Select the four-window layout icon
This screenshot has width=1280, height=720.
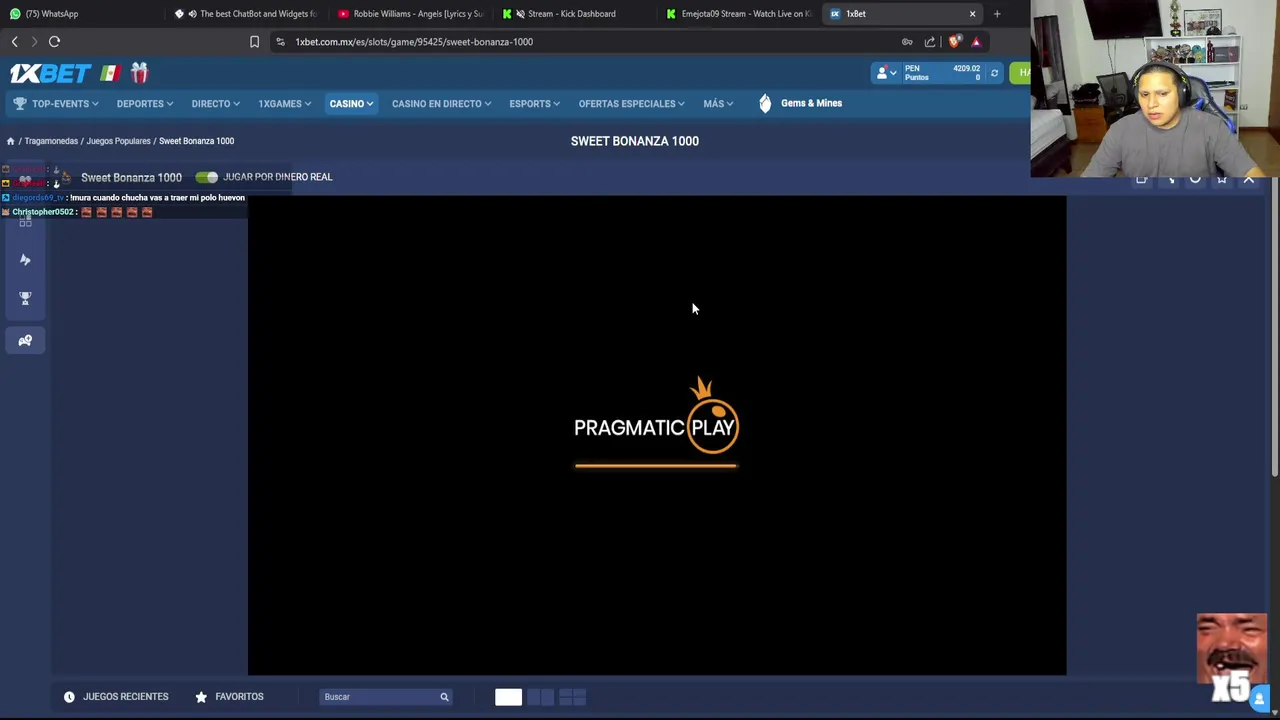(x=572, y=697)
